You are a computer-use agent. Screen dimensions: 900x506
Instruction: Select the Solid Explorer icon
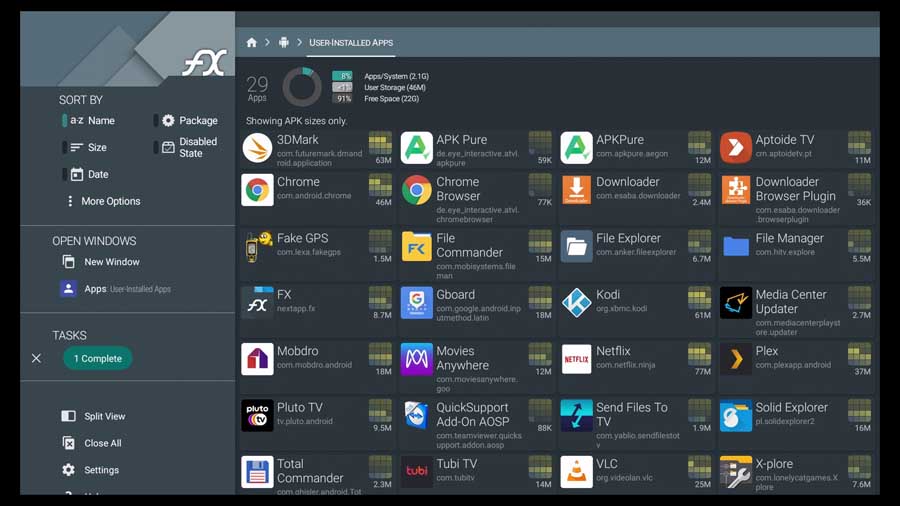click(736, 415)
